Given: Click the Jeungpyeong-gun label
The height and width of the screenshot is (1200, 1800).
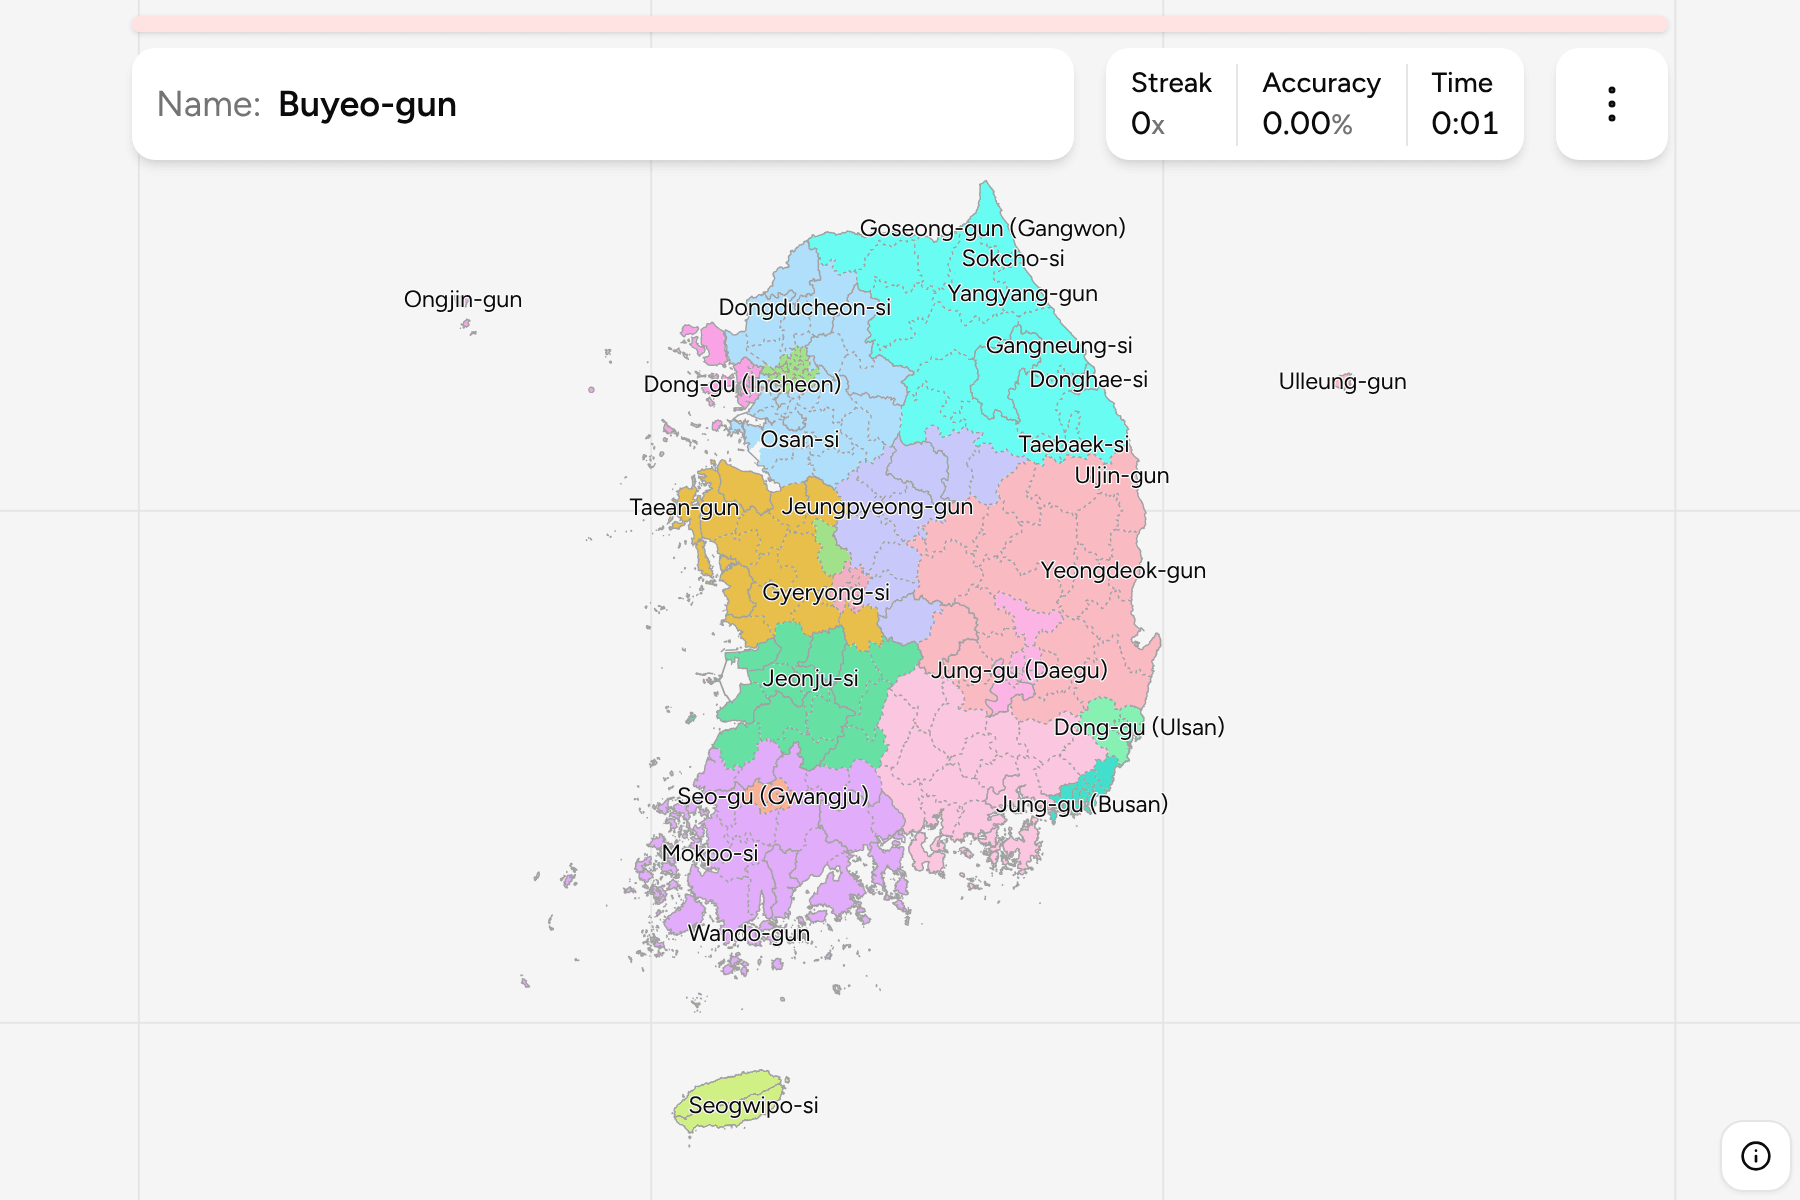Looking at the screenshot, I should 877,506.
